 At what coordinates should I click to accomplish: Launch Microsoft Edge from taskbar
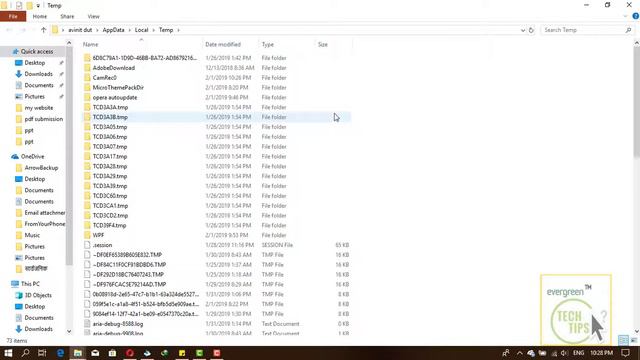point(60,353)
